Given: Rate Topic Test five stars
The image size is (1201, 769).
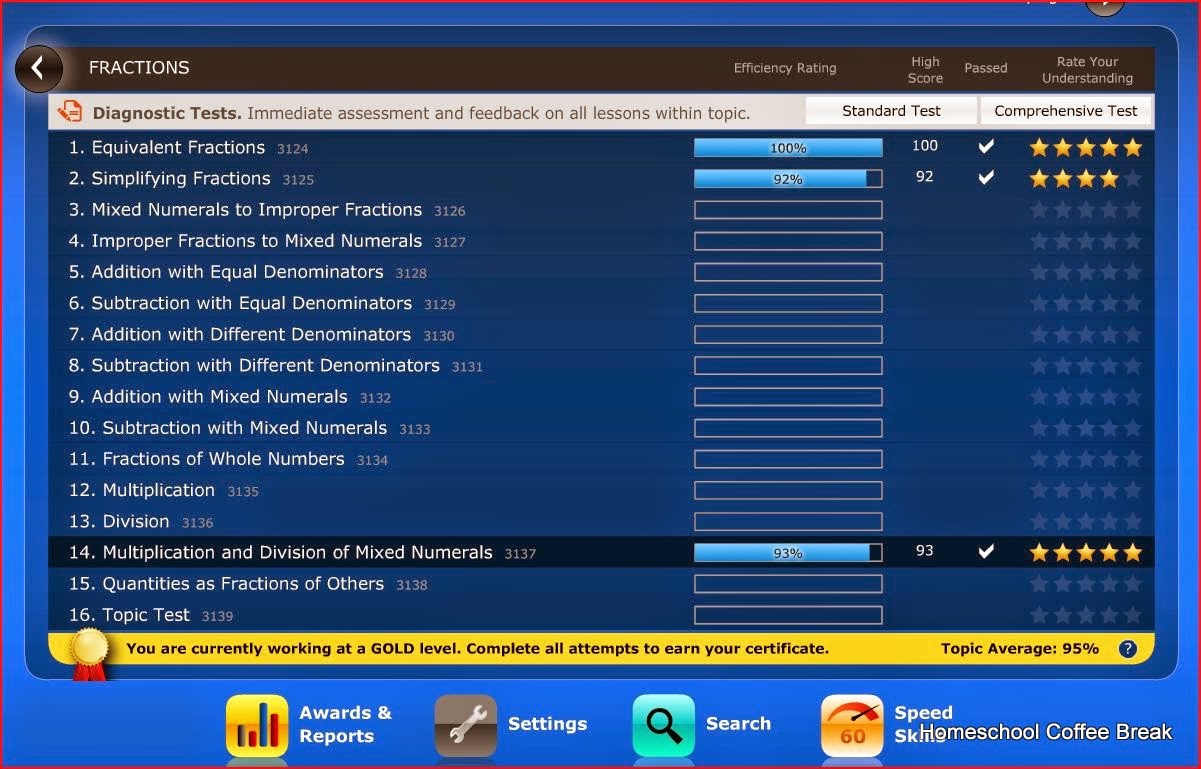Looking at the screenshot, I should click(1132, 614).
